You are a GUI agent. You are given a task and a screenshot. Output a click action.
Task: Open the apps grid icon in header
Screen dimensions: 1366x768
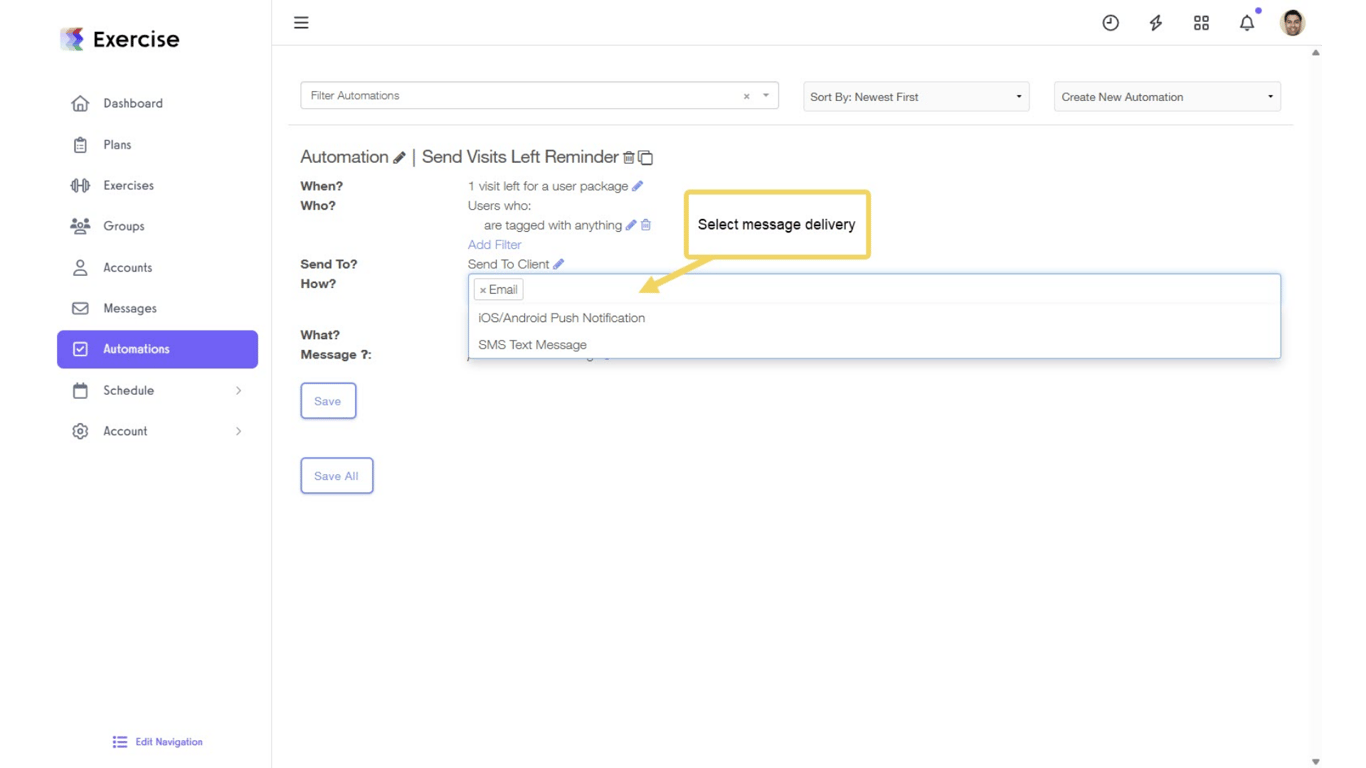(x=1201, y=22)
